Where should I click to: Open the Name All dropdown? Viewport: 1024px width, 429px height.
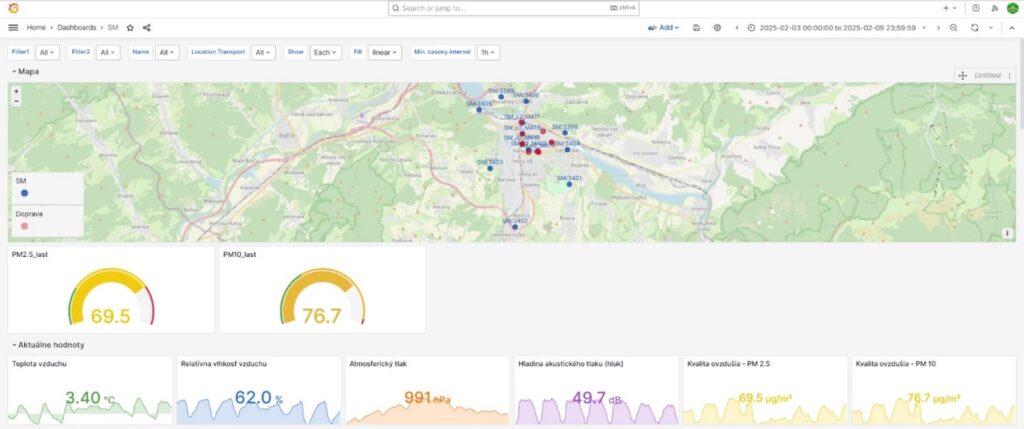[x=167, y=52]
